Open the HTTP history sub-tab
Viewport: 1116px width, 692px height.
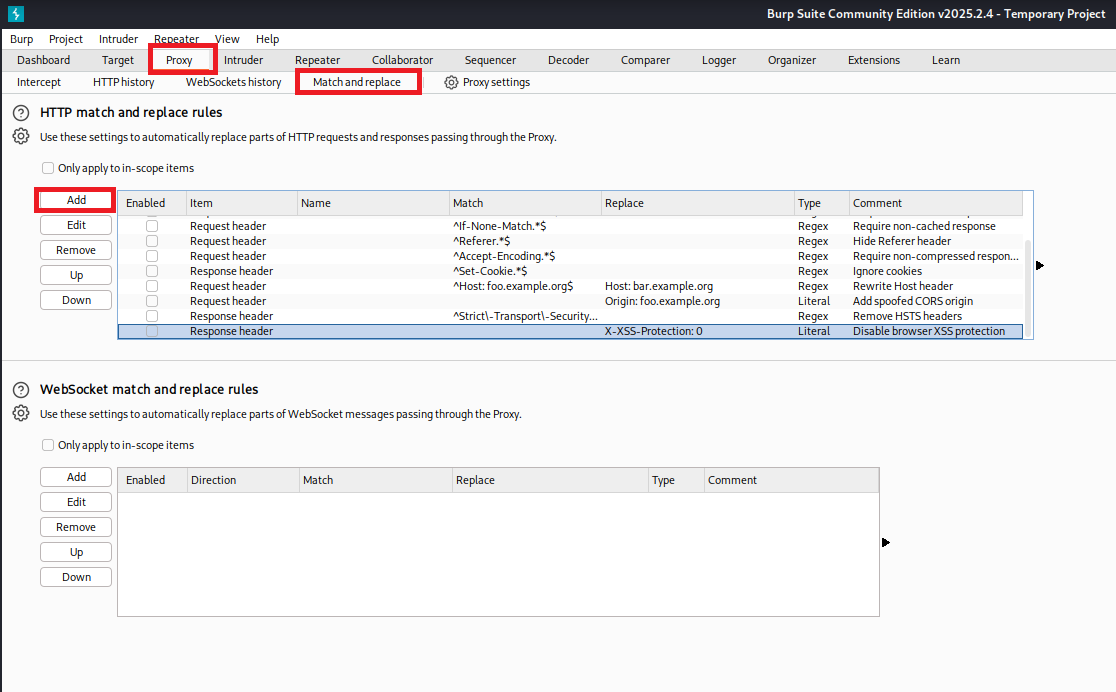coord(123,82)
